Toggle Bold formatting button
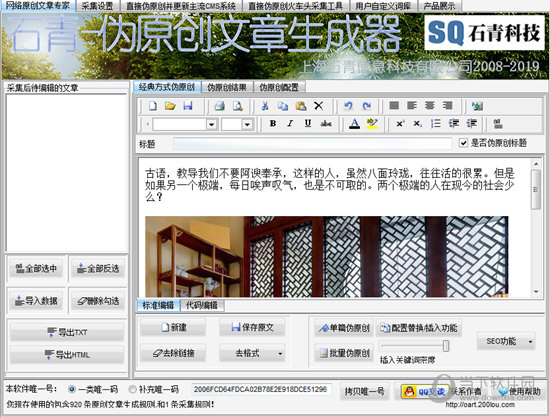Screen dimensions: 550x417 coord(273,123)
